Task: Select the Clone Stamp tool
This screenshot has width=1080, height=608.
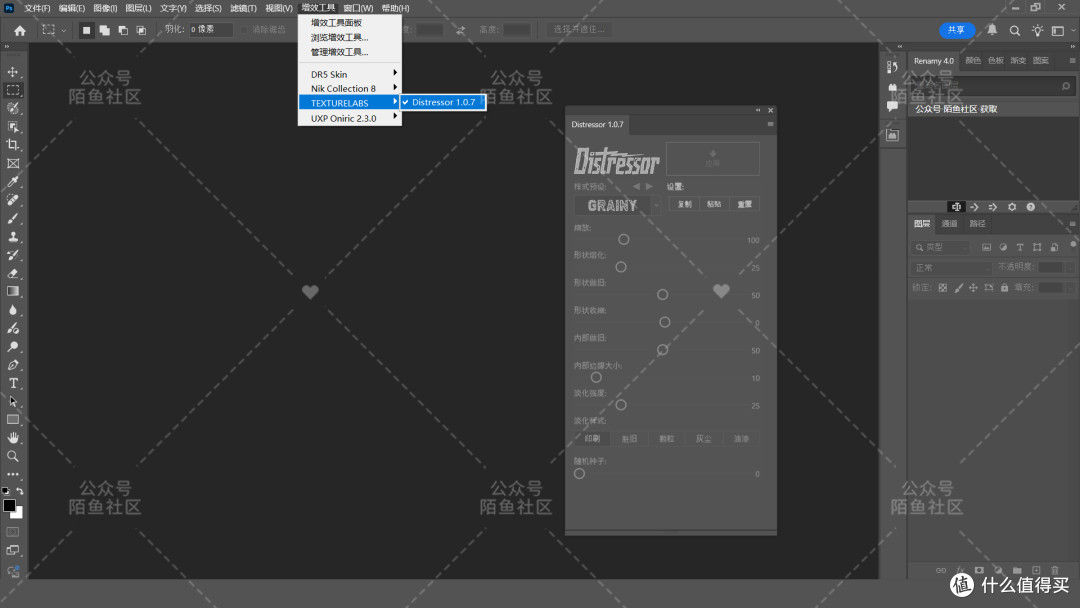Action: [x=12, y=237]
